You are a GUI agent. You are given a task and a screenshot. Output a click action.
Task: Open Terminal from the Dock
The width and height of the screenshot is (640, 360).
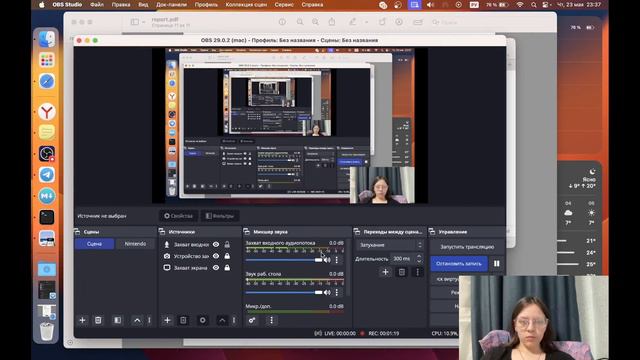[47, 217]
